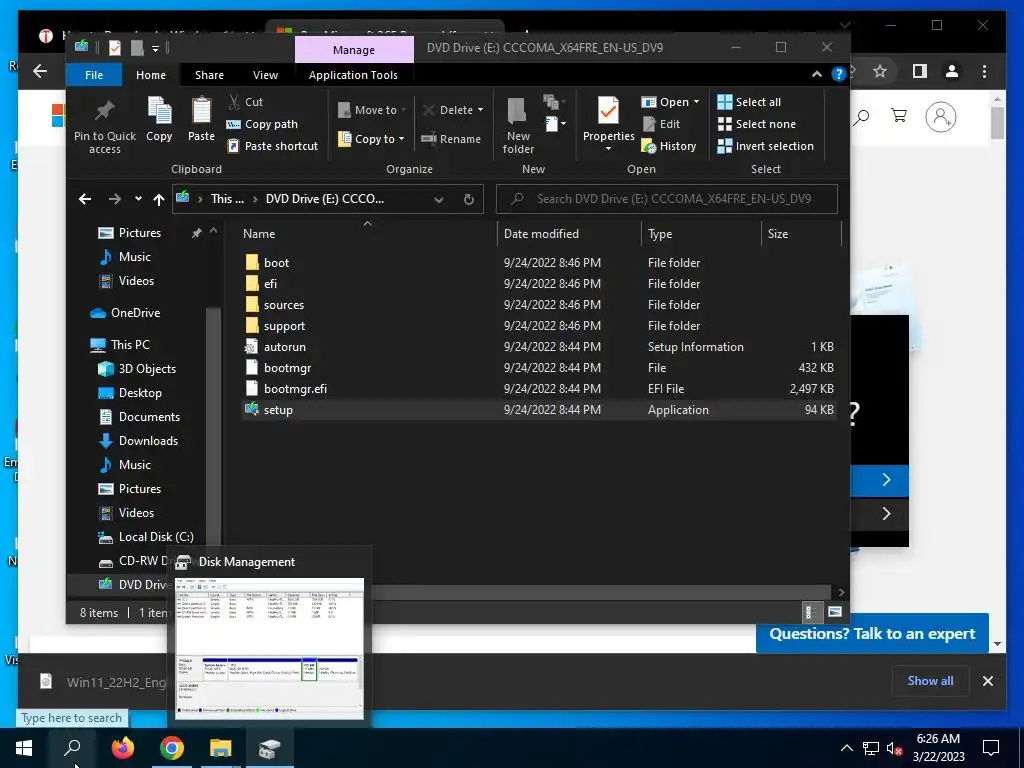The image size is (1024, 768).
Task: Switch to the Home ribbon tab
Action: coord(151,75)
